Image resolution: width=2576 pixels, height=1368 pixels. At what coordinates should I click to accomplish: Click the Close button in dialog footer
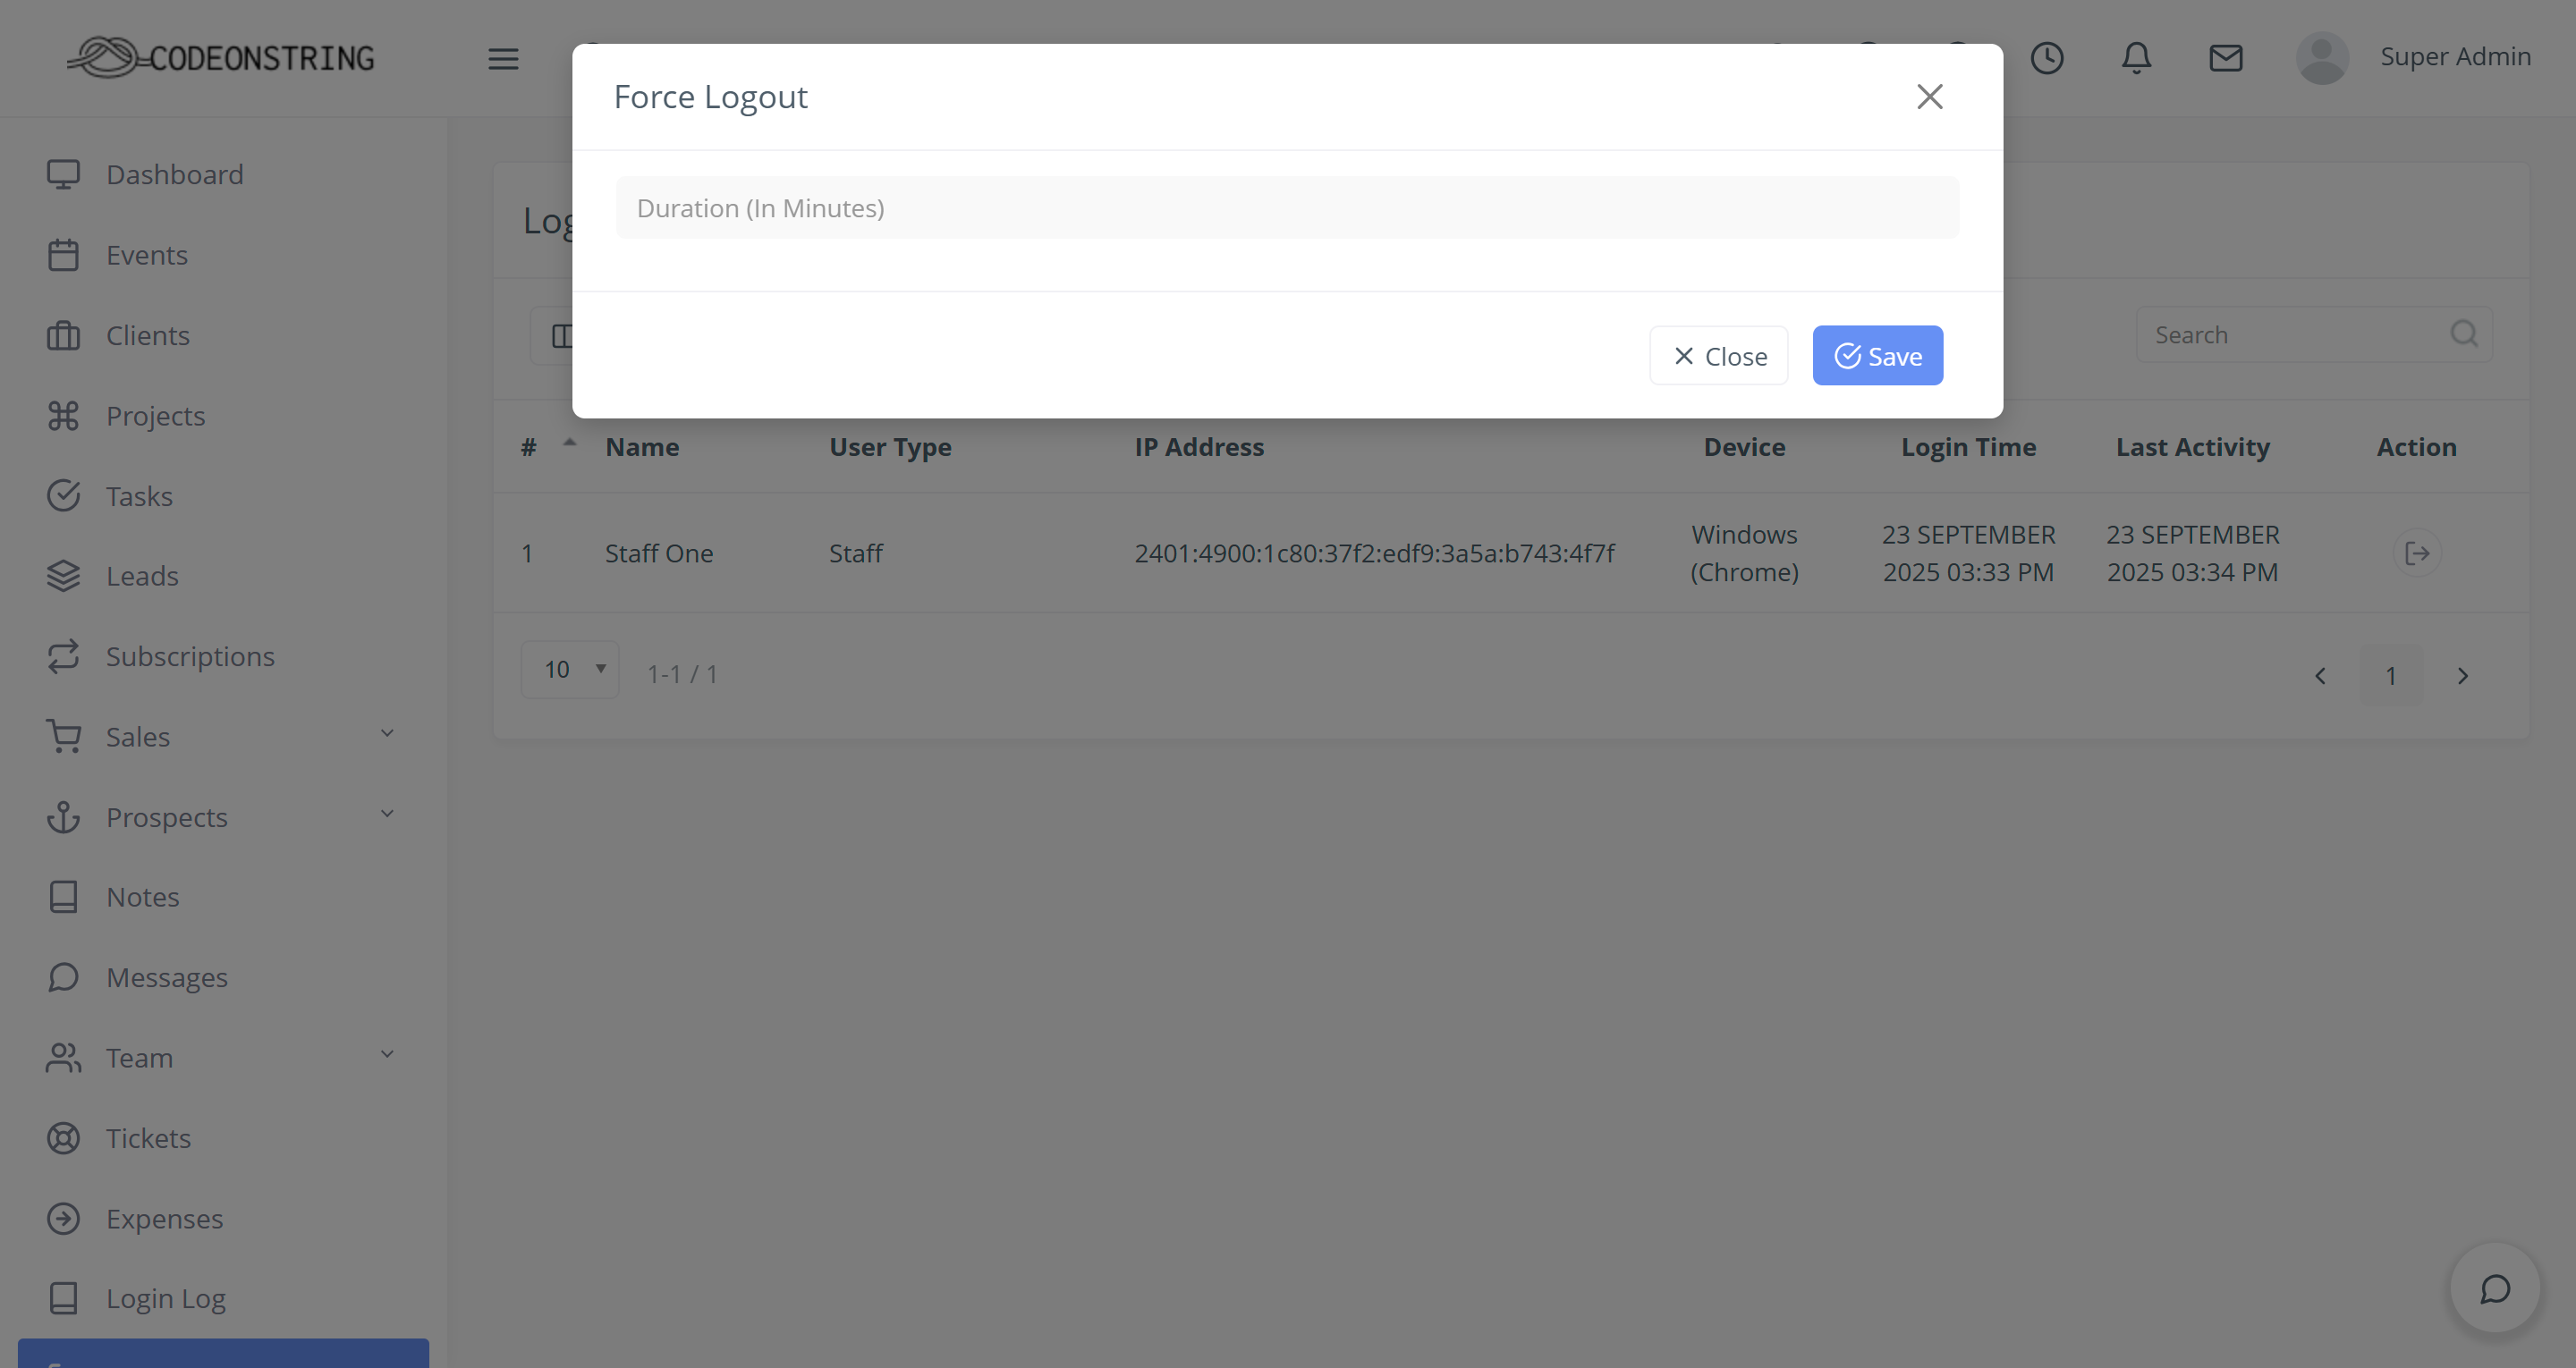tap(1718, 356)
